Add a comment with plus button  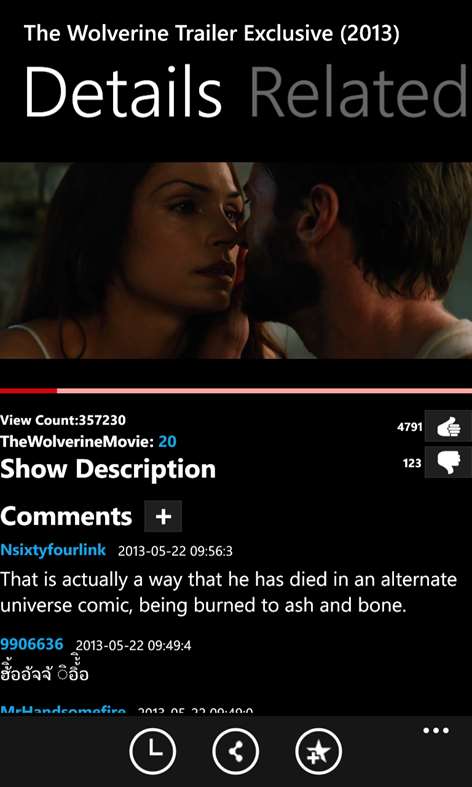(163, 516)
